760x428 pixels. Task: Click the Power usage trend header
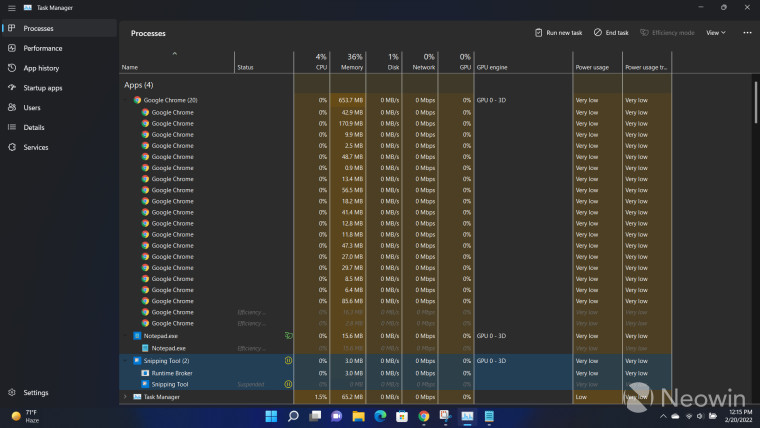(647, 62)
